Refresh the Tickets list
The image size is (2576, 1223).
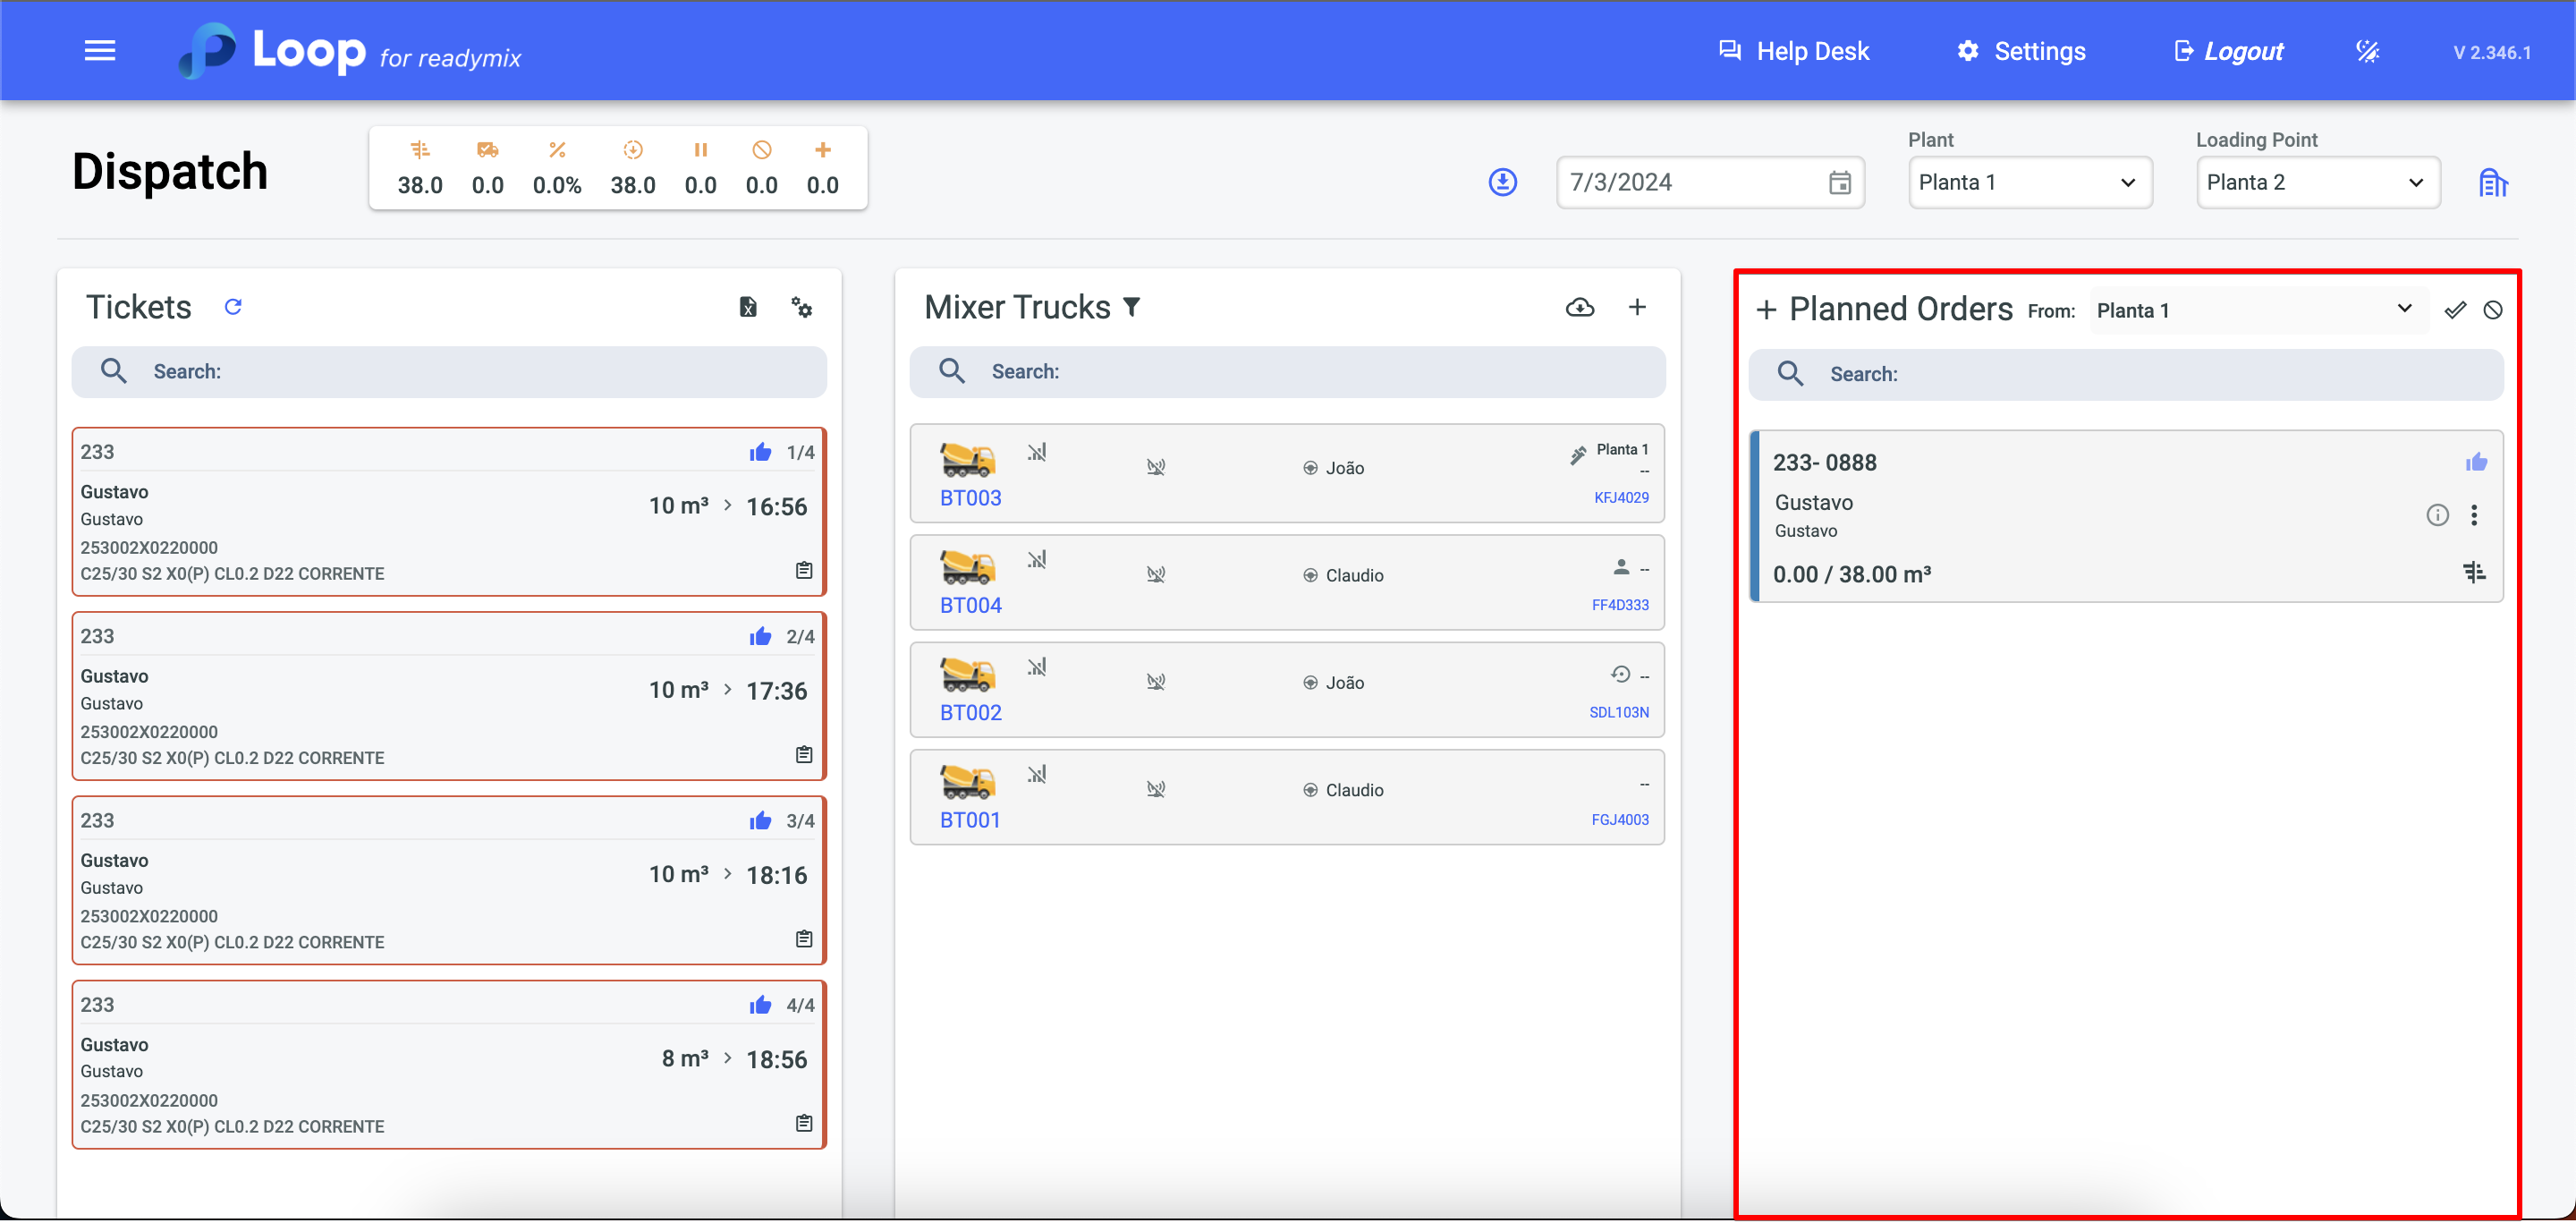(233, 307)
